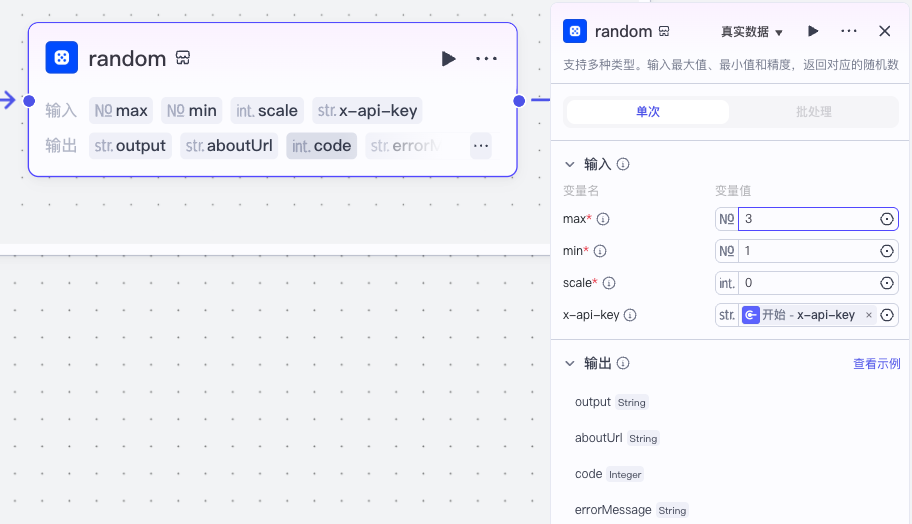Open the three-dot menu on random node card
This screenshot has height=524, width=912.
(x=486, y=59)
